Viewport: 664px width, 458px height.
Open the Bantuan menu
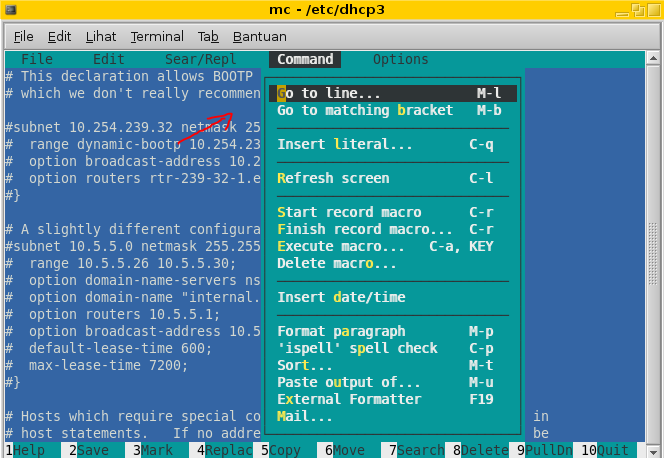point(260,37)
